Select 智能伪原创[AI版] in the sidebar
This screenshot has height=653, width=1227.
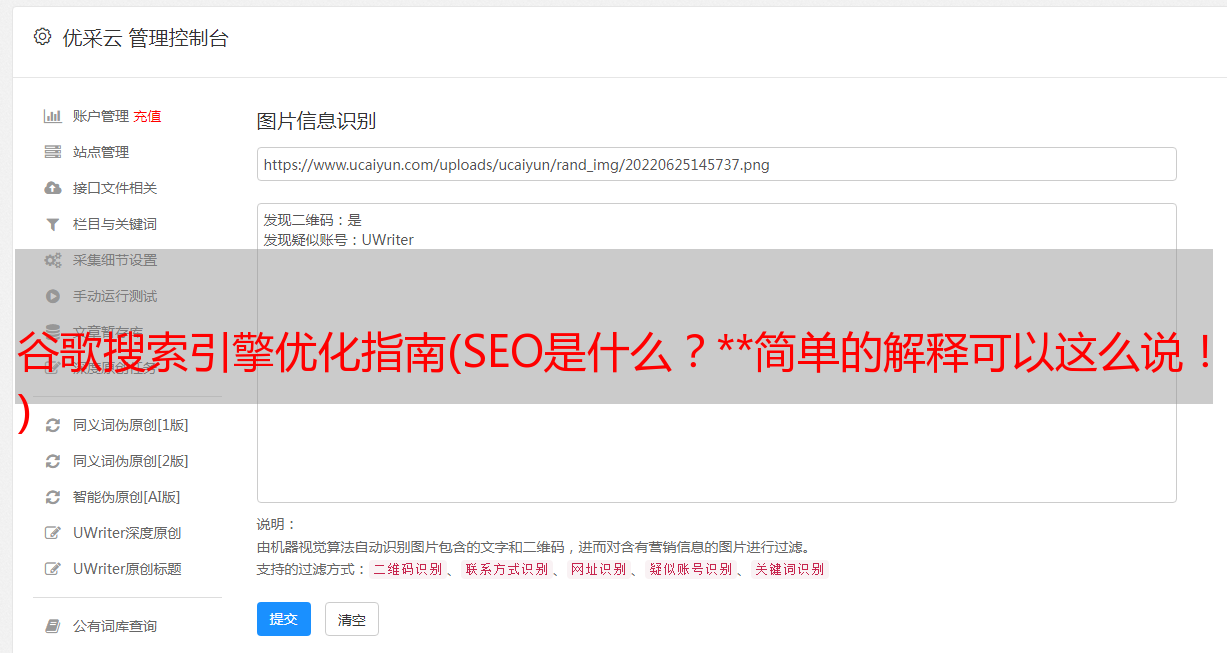(x=127, y=497)
